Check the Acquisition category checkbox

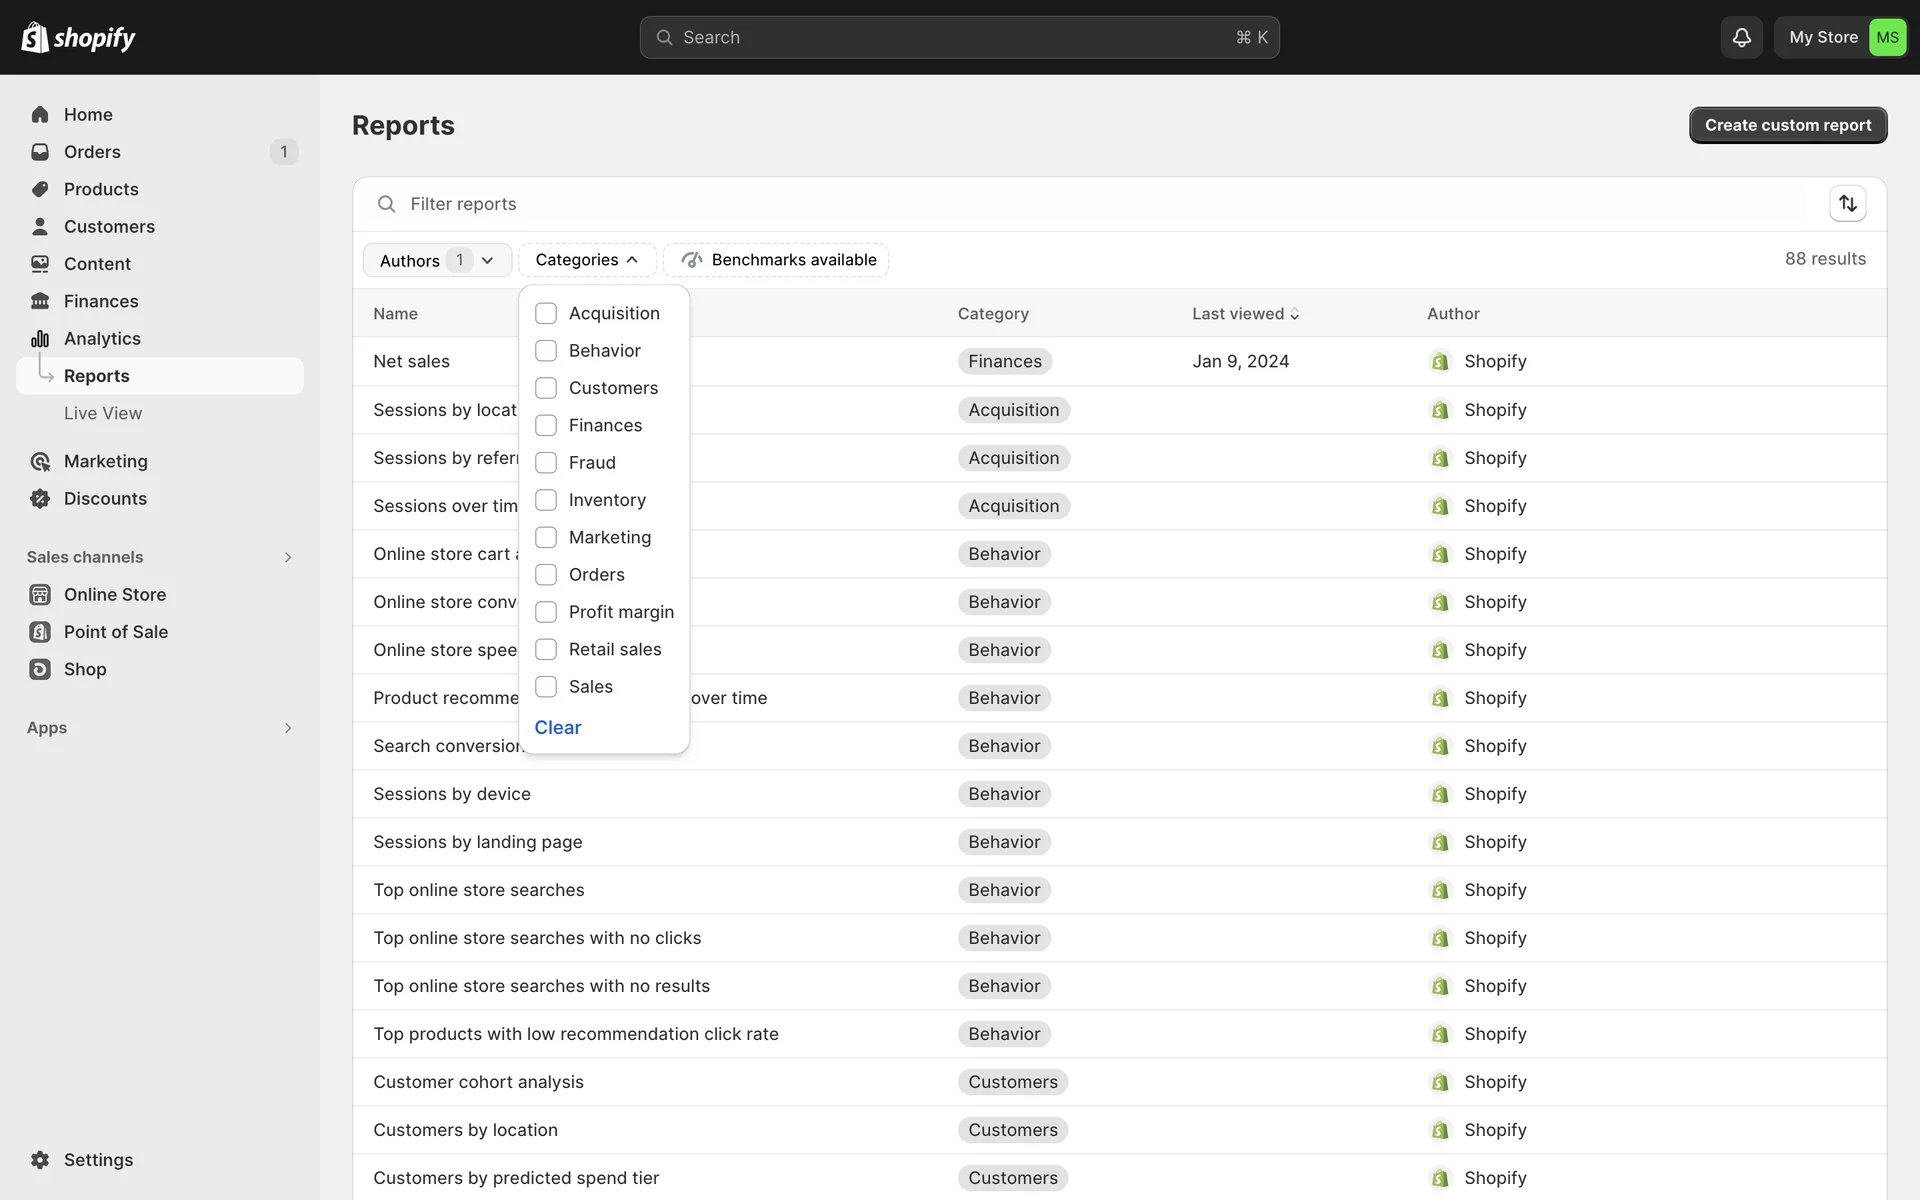click(x=546, y=314)
